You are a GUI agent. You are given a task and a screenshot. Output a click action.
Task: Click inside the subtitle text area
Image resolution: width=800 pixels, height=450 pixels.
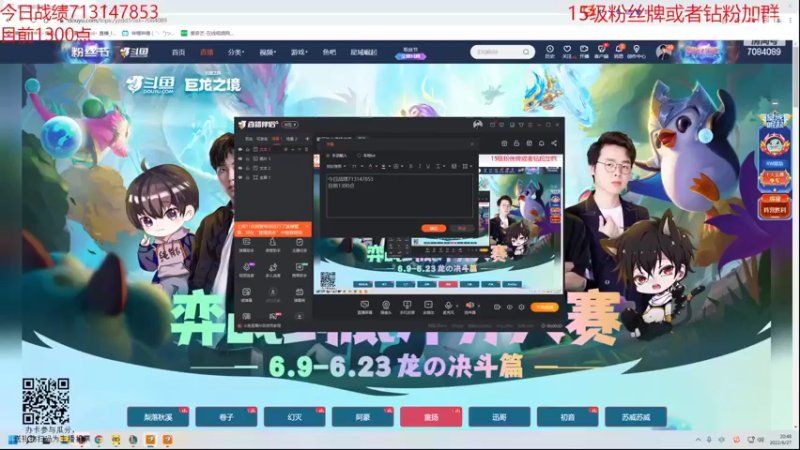click(x=400, y=196)
